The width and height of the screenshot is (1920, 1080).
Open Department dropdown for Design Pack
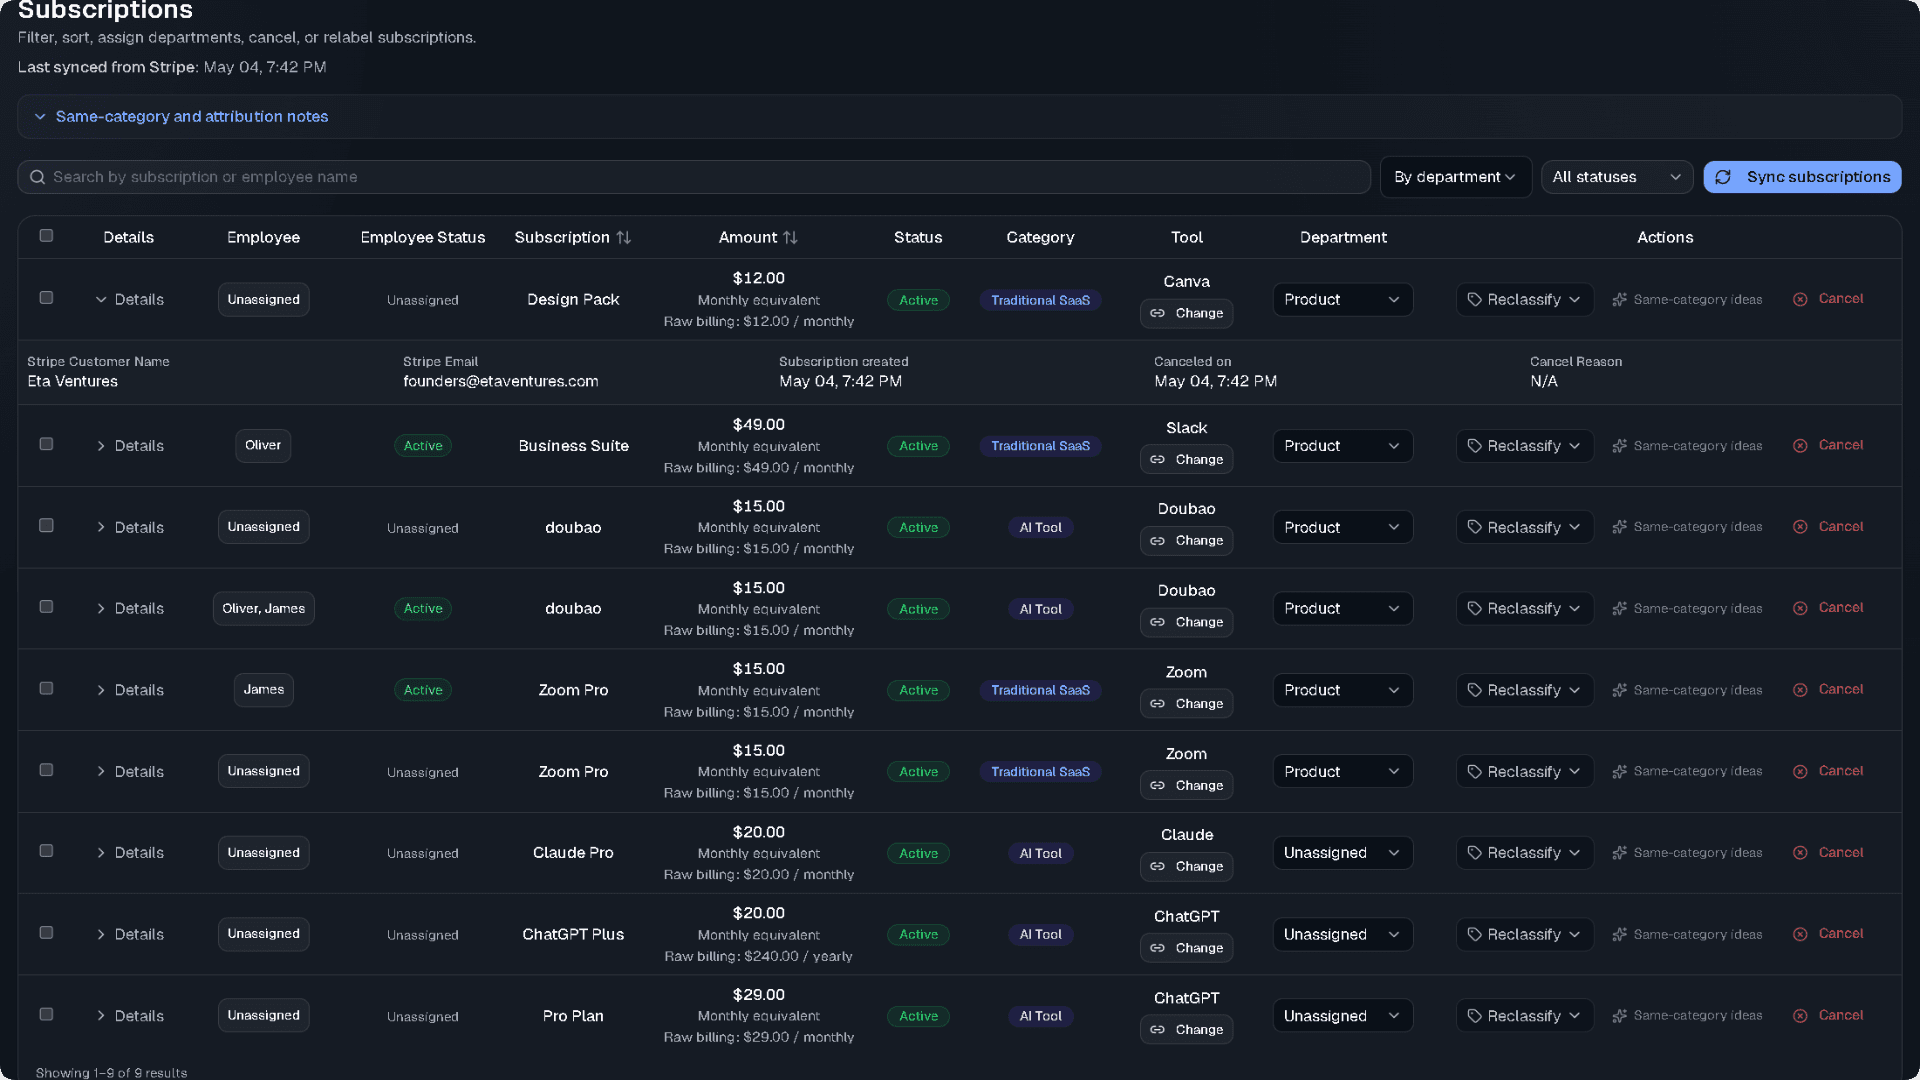pos(1342,300)
